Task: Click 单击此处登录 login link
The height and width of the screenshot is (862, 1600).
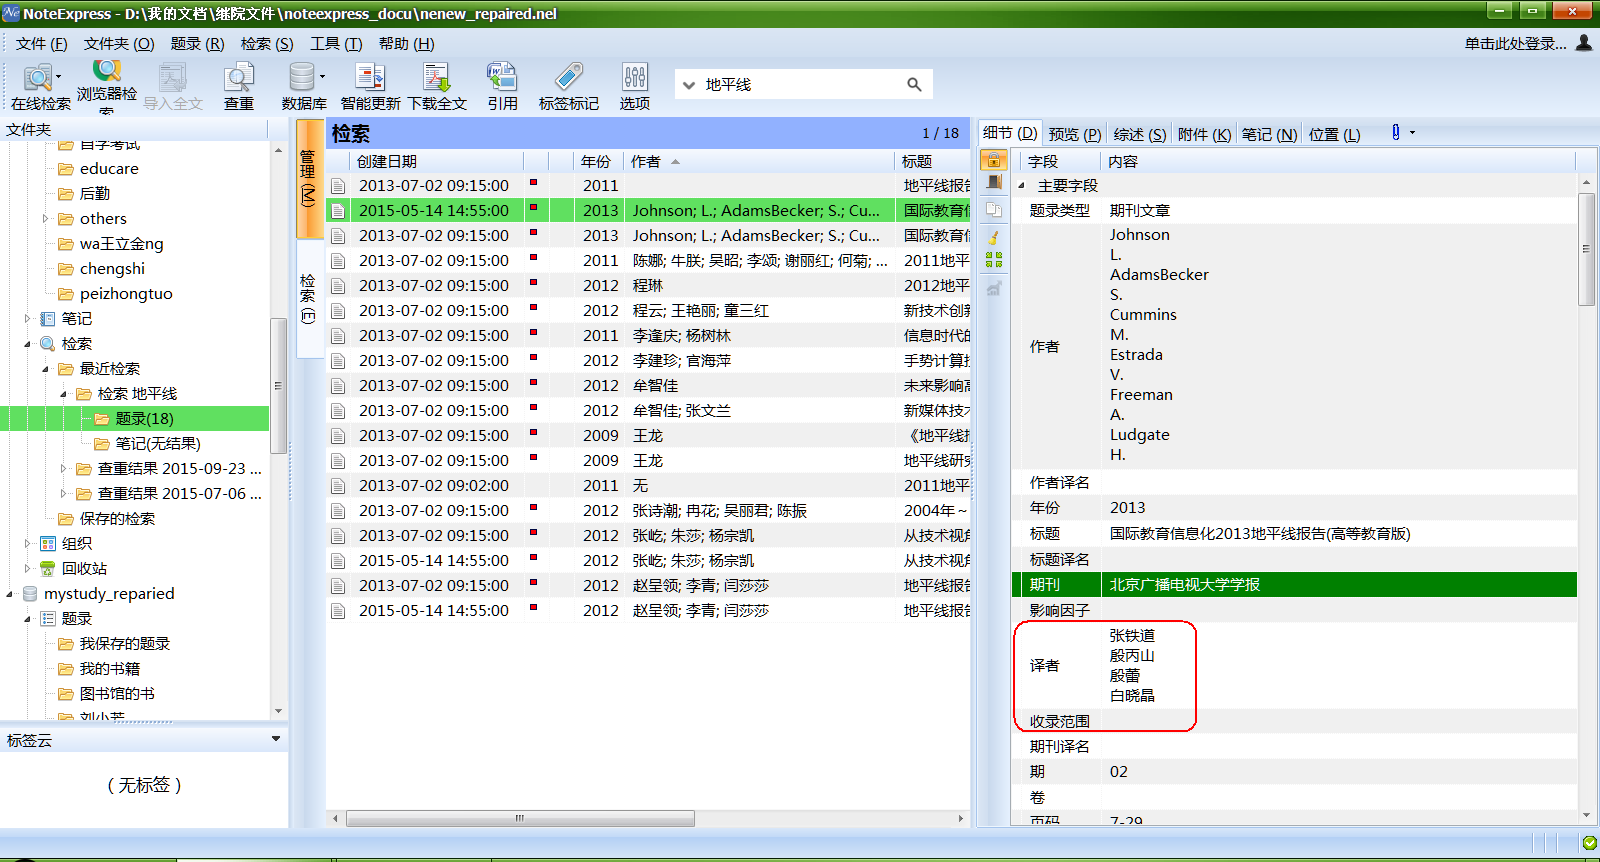Action: click(x=1515, y=44)
